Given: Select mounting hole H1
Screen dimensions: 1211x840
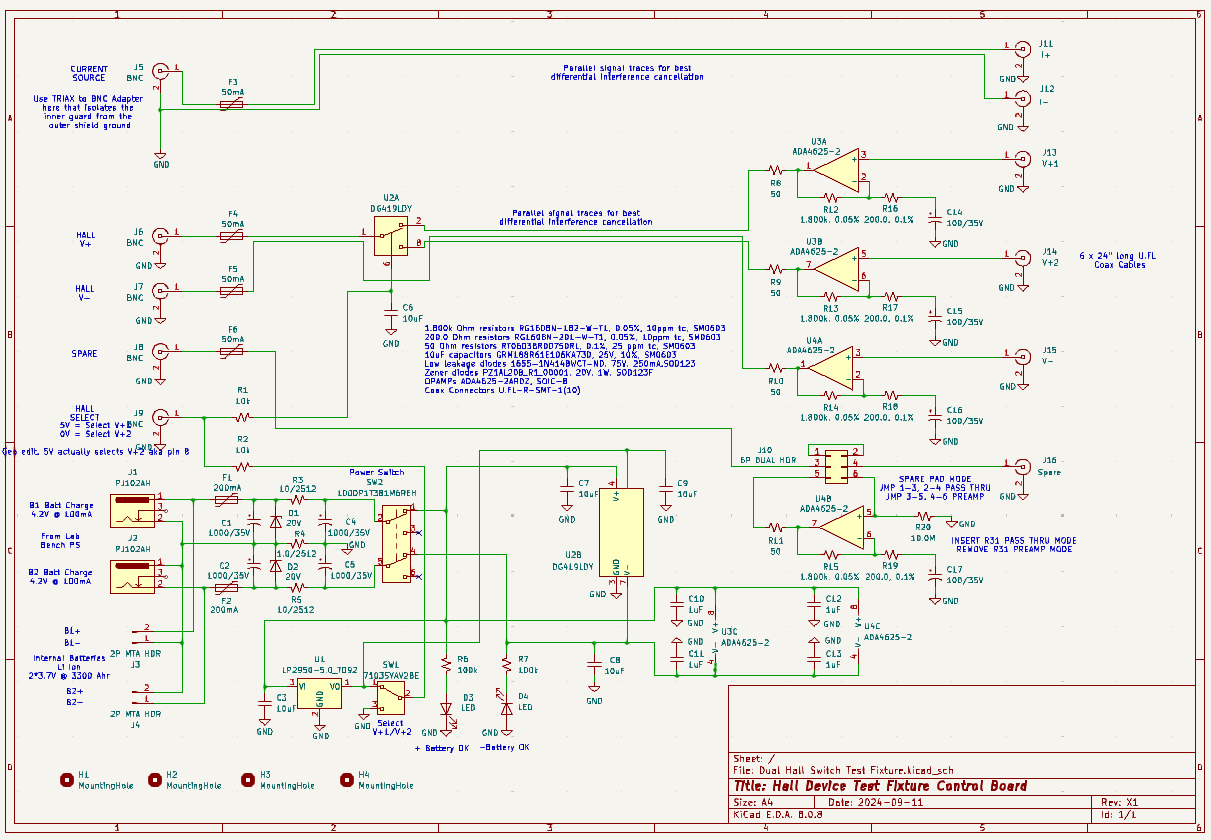Looking at the screenshot, I should [x=68, y=779].
